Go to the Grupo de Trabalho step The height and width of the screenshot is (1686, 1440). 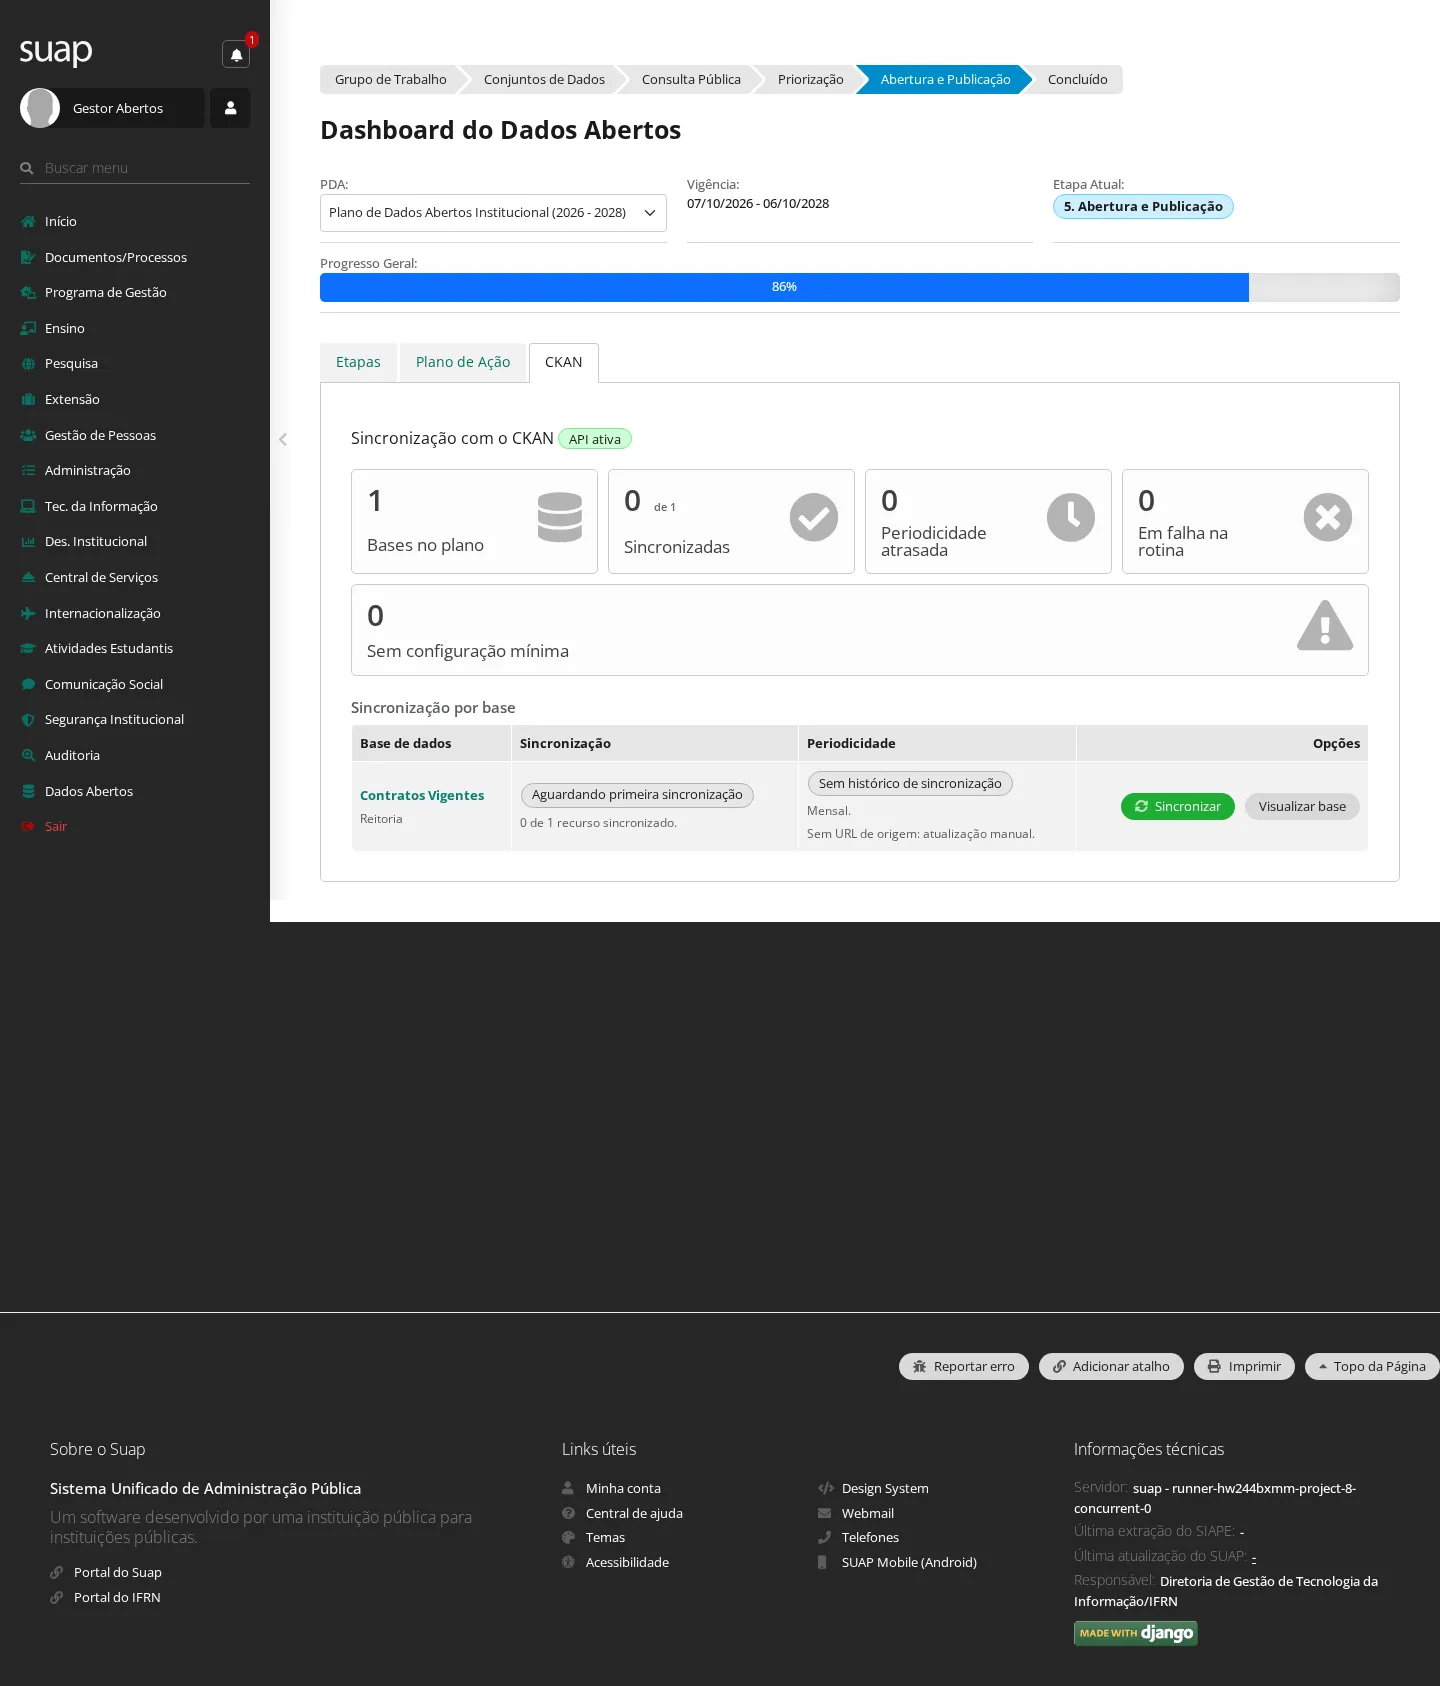(x=391, y=80)
